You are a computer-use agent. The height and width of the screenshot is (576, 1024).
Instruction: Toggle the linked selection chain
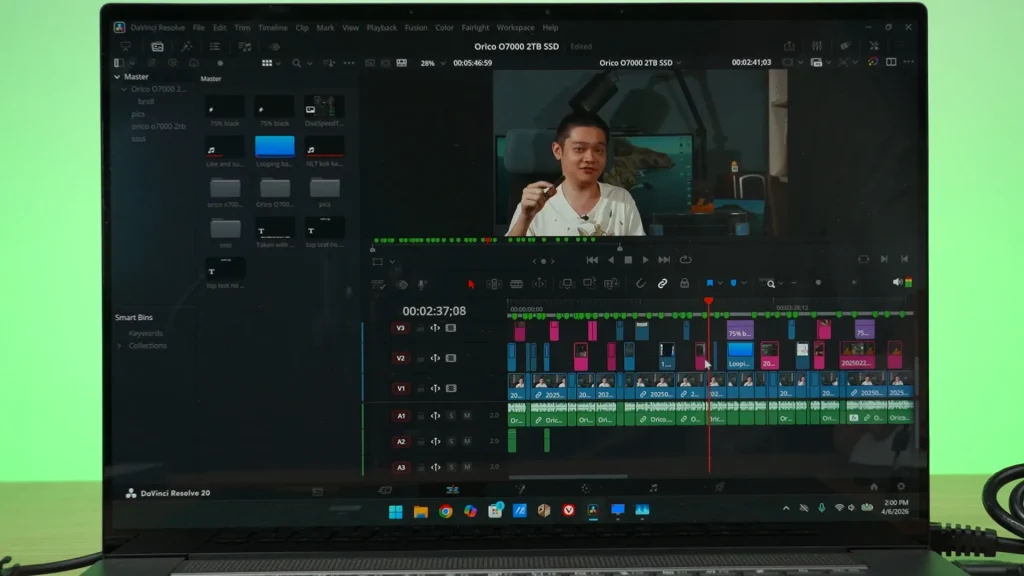(662, 284)
